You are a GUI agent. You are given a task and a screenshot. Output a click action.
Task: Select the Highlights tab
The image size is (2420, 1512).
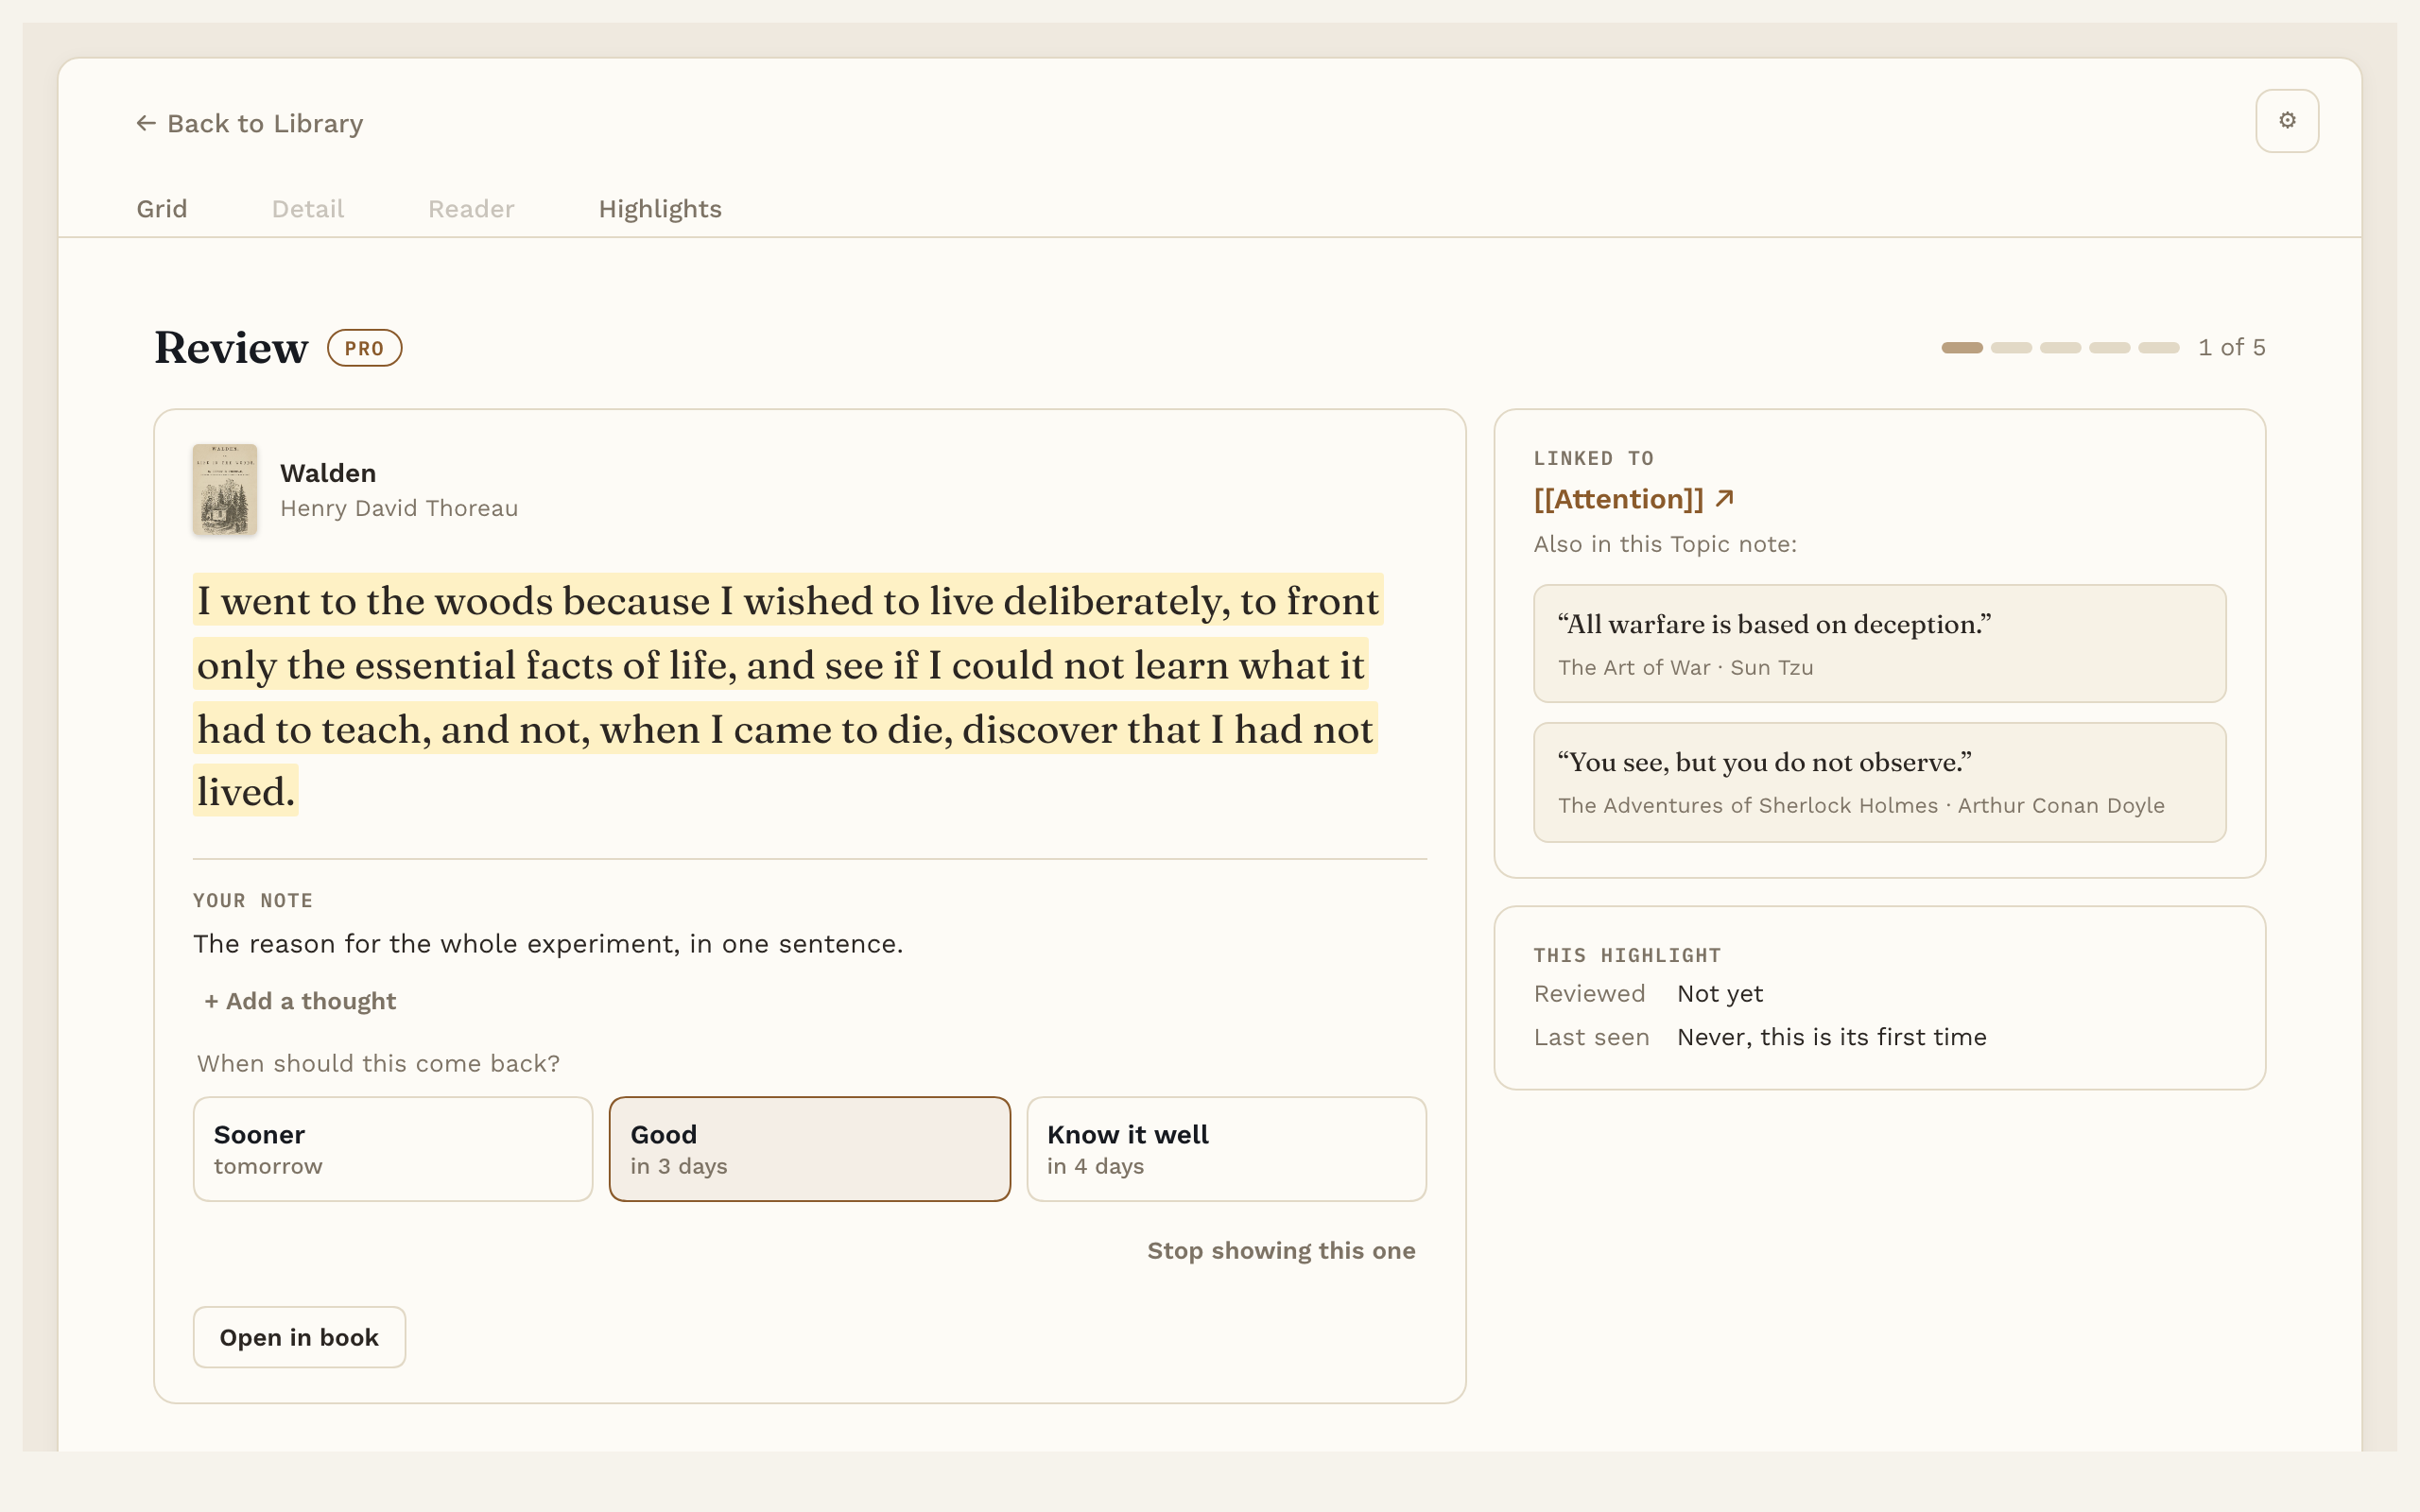(660, 209)
